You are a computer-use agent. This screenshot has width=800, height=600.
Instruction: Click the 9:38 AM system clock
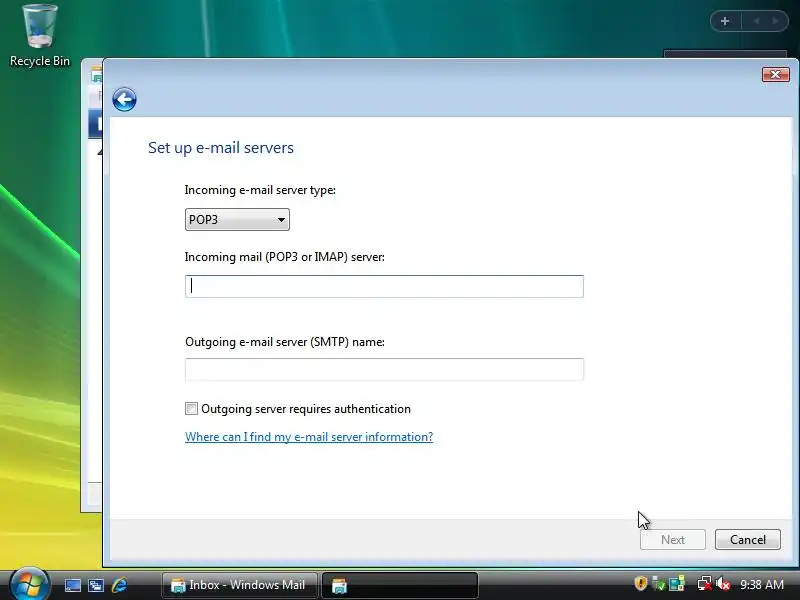pyautogui.click(x=762, y=584)
